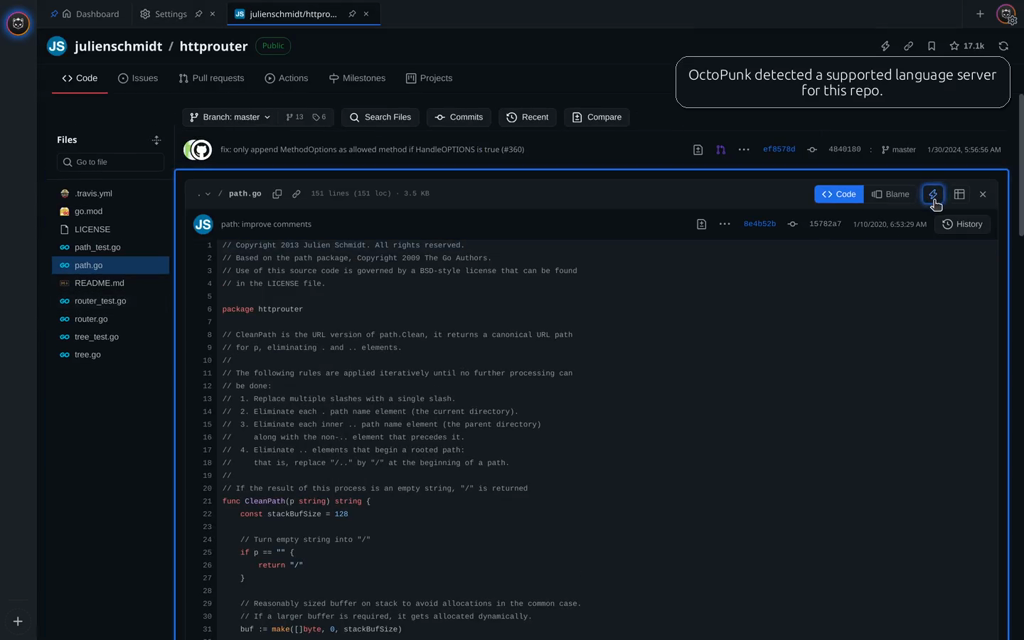
Task: Star the repository showing 17.1k
Action: [x=967, y=46]
